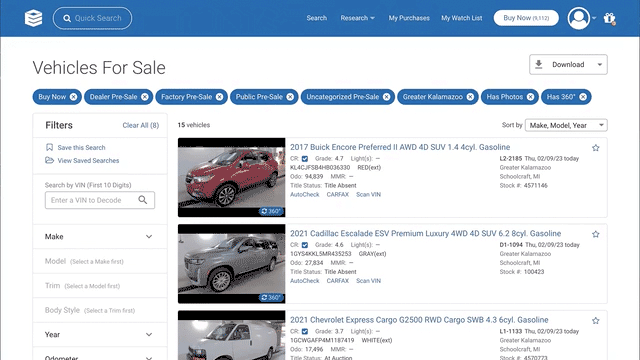Open the white Chevrolet Express thumbnail
The image size is (640, 360).
point(231,336)
